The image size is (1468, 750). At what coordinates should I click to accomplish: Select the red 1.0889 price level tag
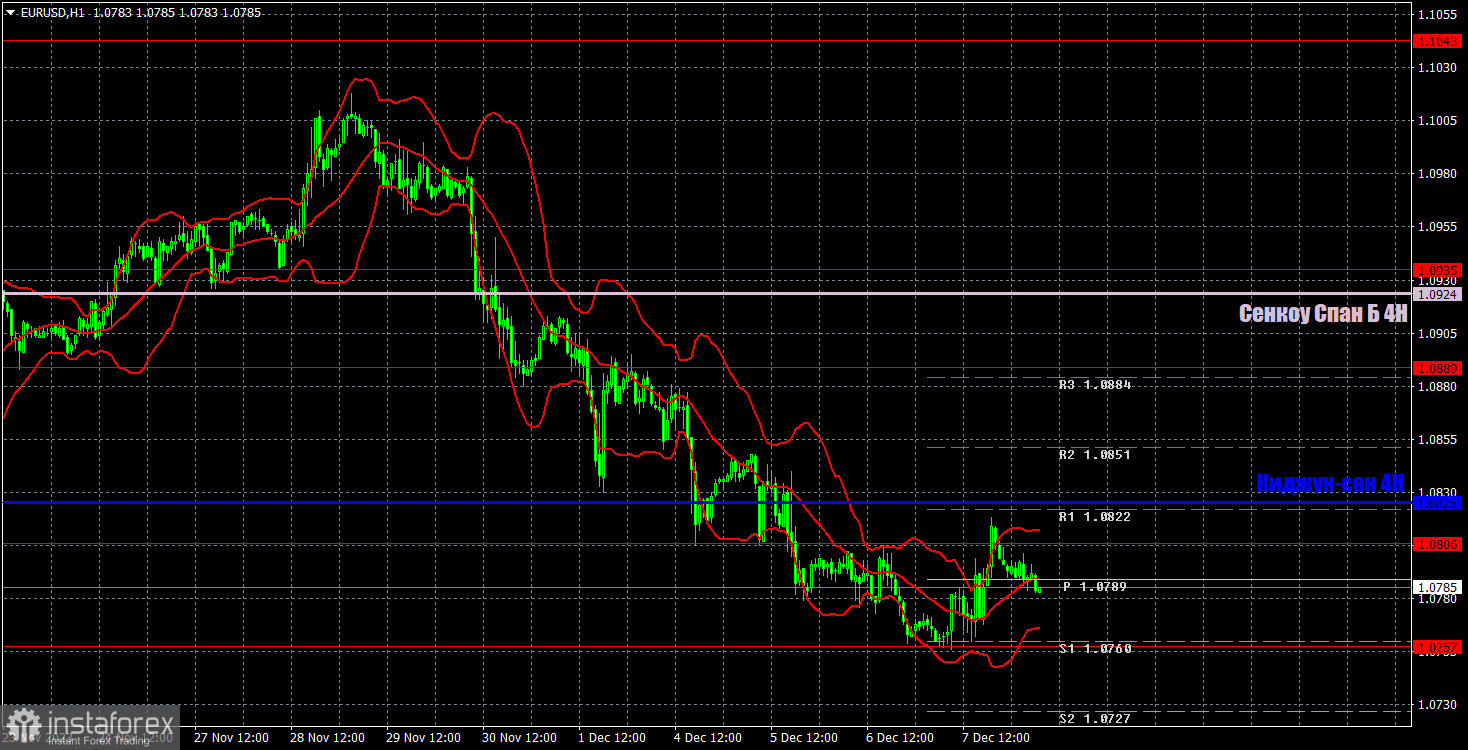(1439, 368)
